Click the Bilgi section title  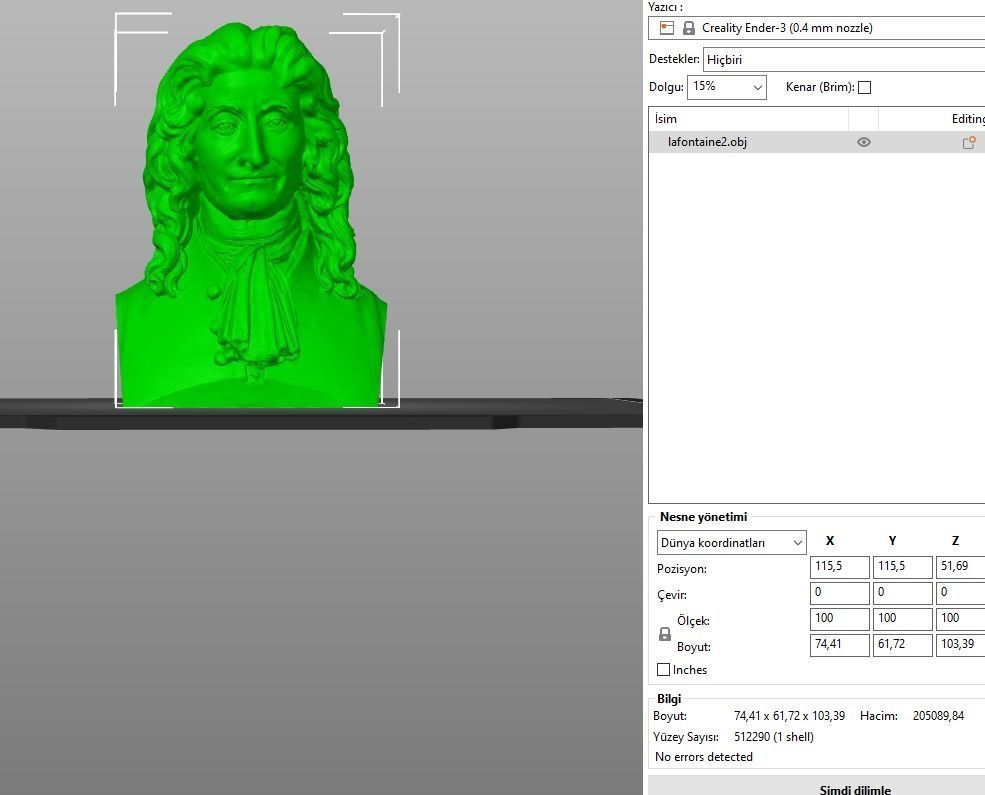pos(669,699)
